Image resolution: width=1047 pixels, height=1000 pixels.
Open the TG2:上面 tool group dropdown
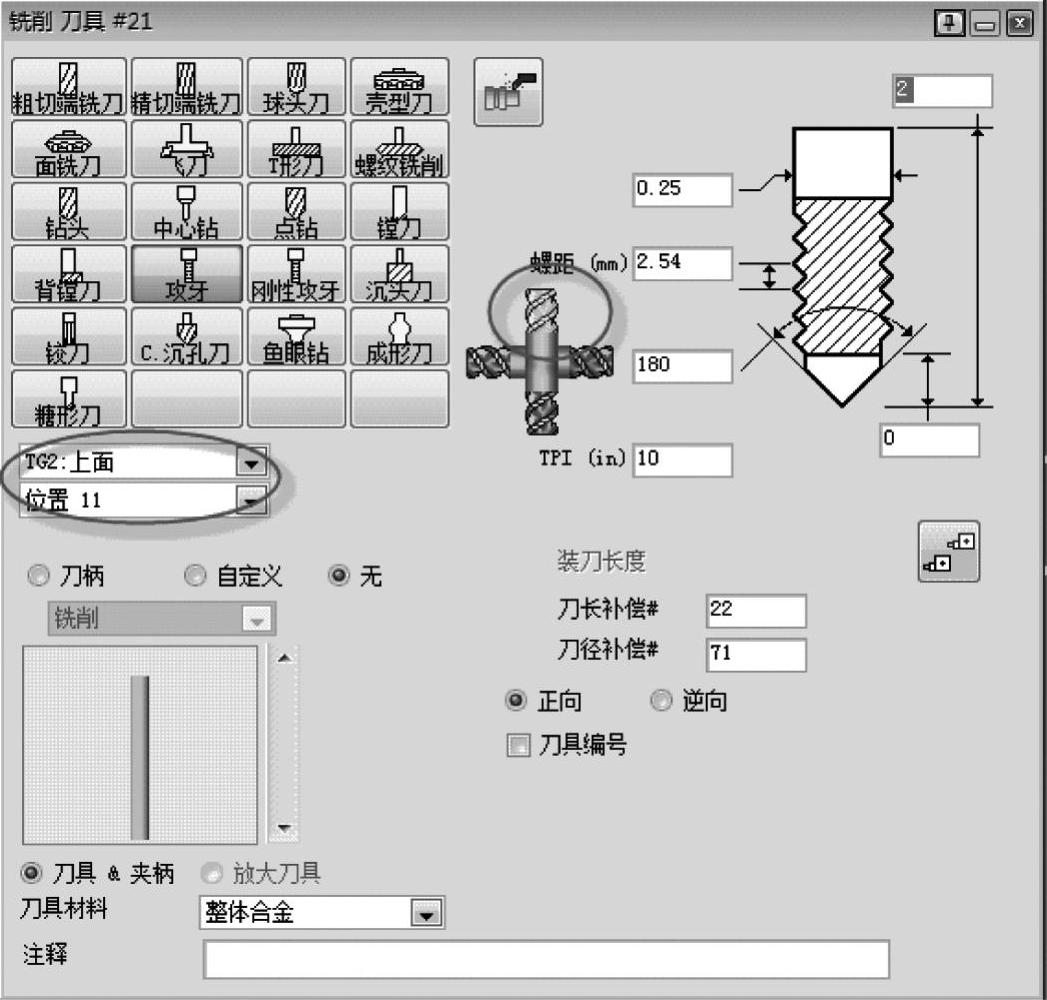[251, 462]
